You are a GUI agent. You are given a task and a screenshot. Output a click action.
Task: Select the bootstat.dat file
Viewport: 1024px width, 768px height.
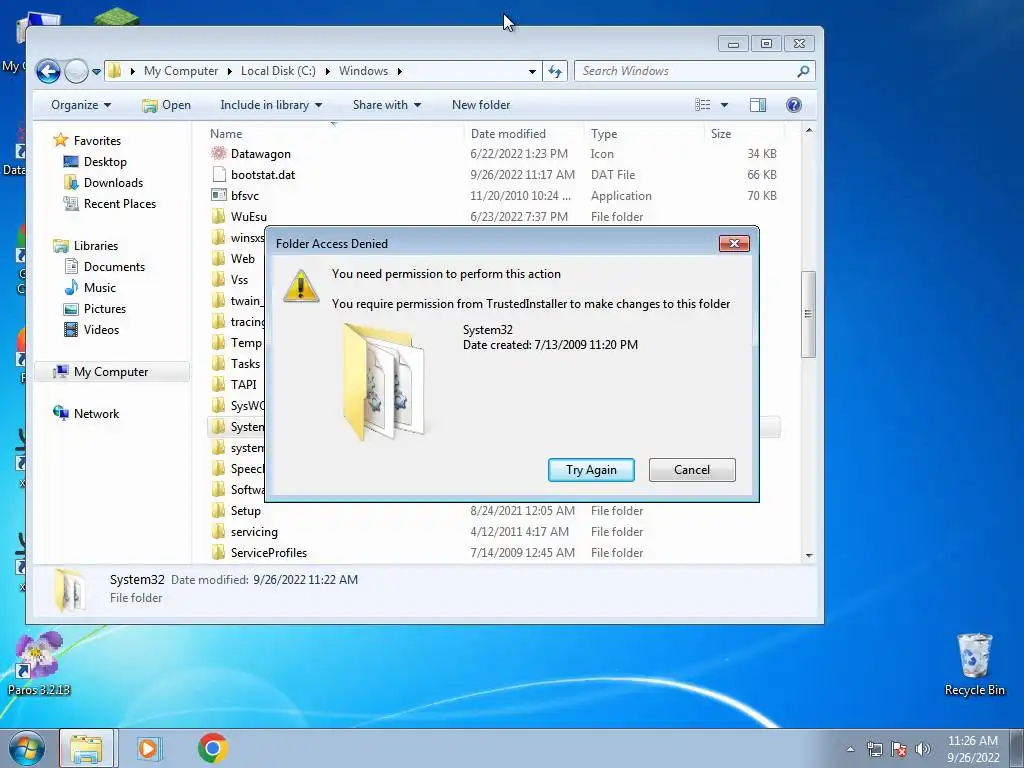[x=263, y=175]
